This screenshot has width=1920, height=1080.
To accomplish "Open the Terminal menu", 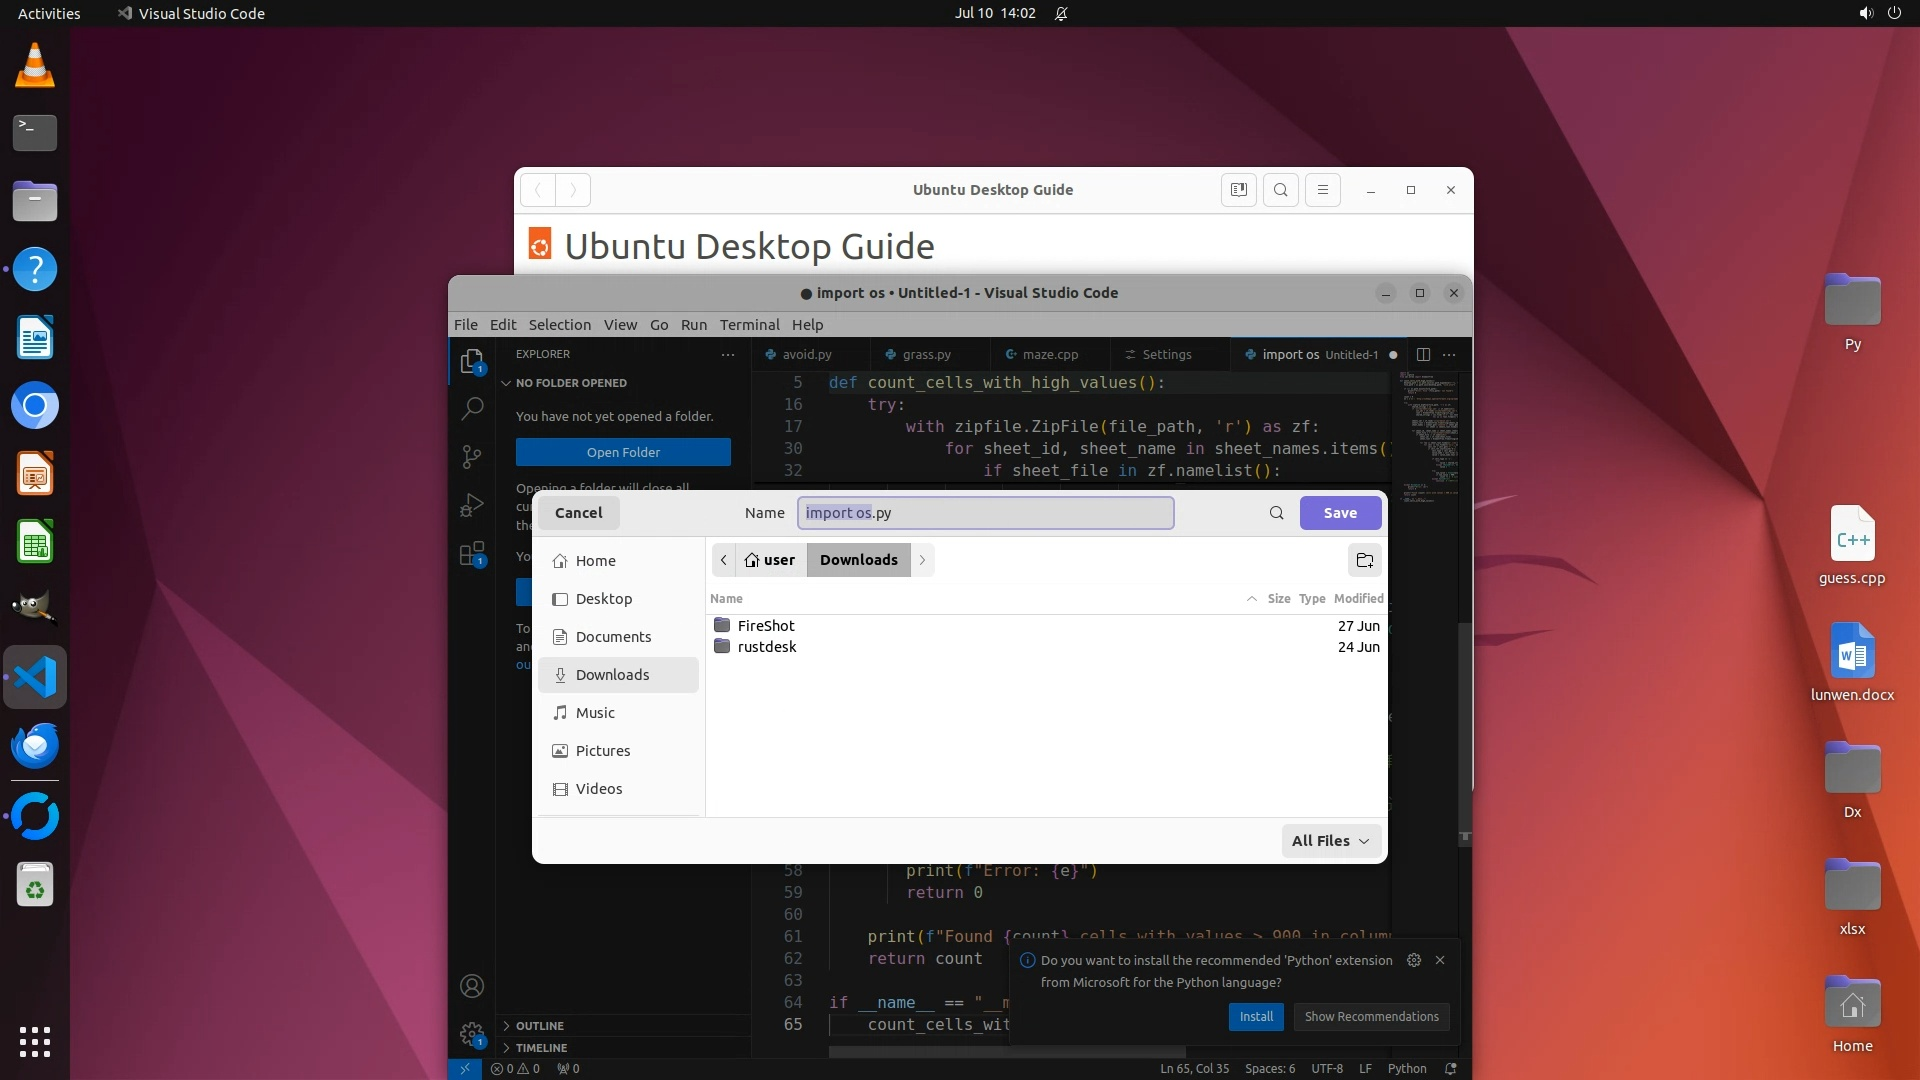I will click(749, 325).
